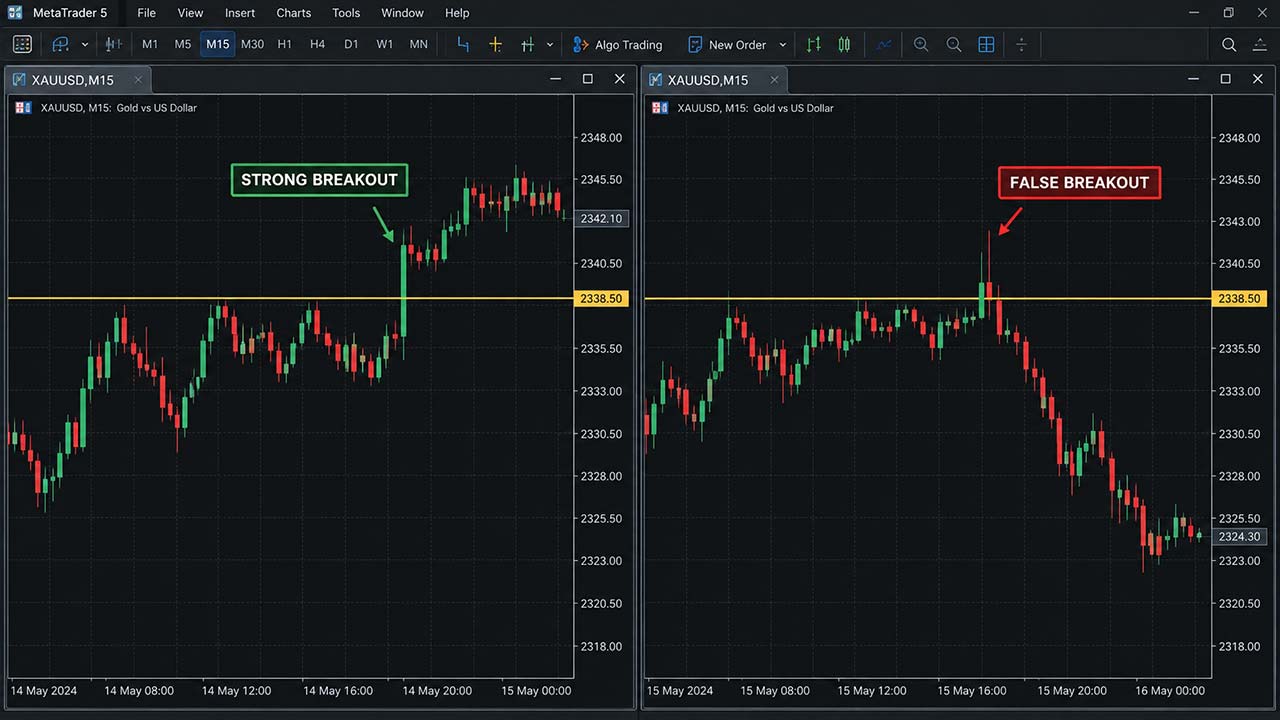Switch timeframe to W1
Screen dimensions: 1280x720
click(385, 44)
